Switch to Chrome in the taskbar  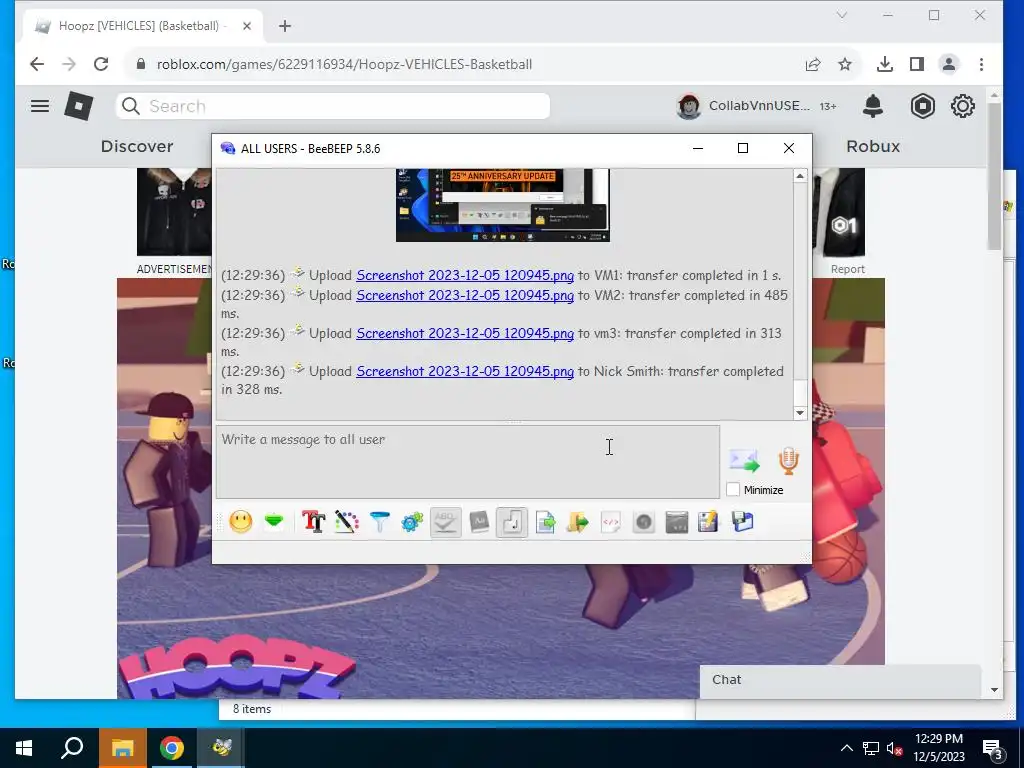click(x=172, y=748)
